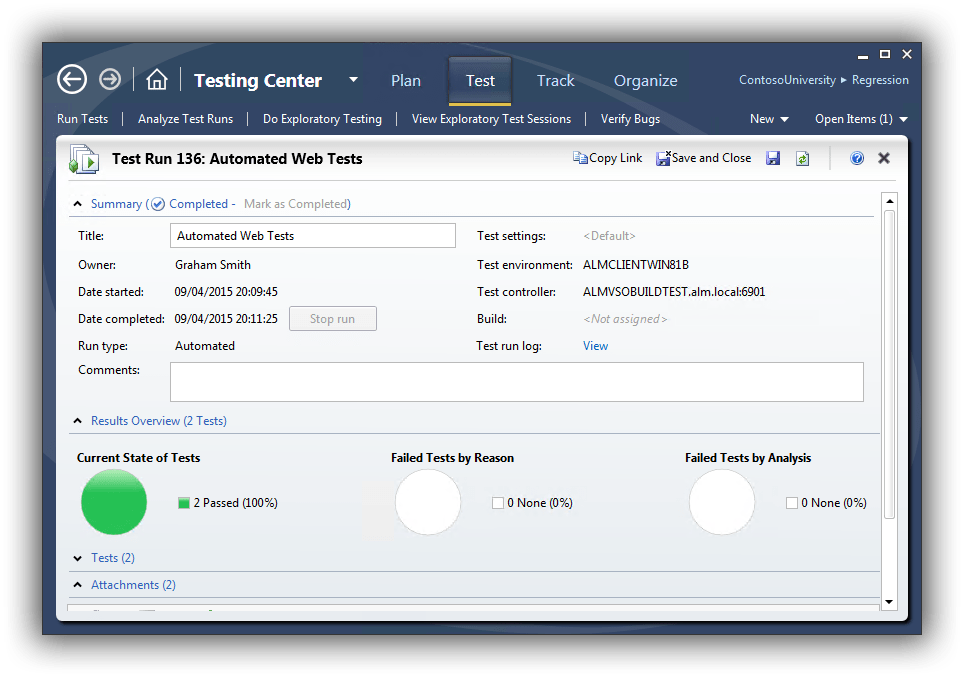Image resolution: width=964 pixels, height=677 pixels.
Task: Click the ContosoUniversity project link
Action: tap(787, 80)
